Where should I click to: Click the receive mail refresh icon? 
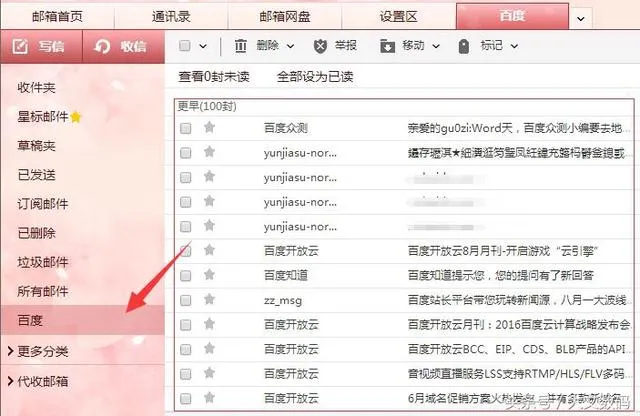coord(102,46)
